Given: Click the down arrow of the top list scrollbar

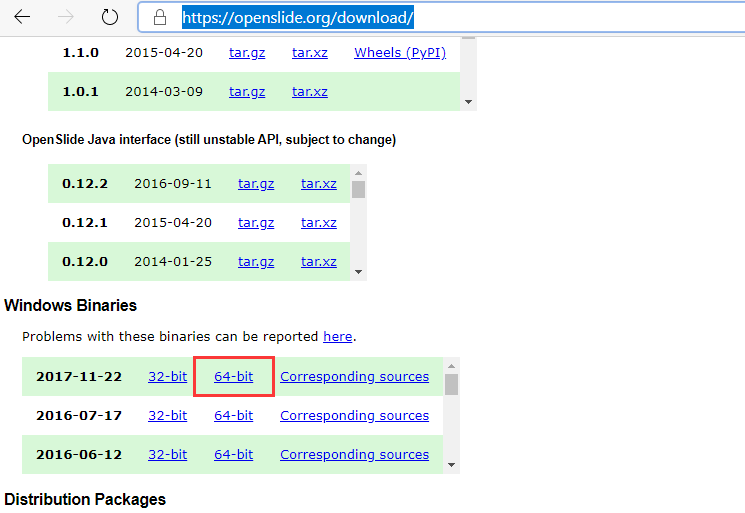Looking at the screenshot, I should point(468,102).
